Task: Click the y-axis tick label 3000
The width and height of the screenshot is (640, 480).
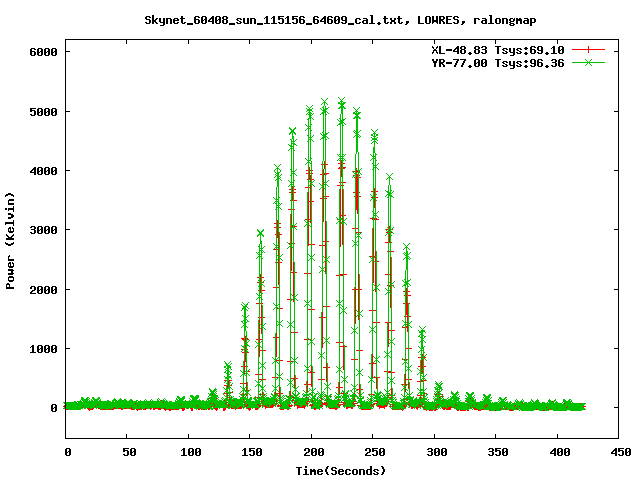Action: (x=43, y=230)
